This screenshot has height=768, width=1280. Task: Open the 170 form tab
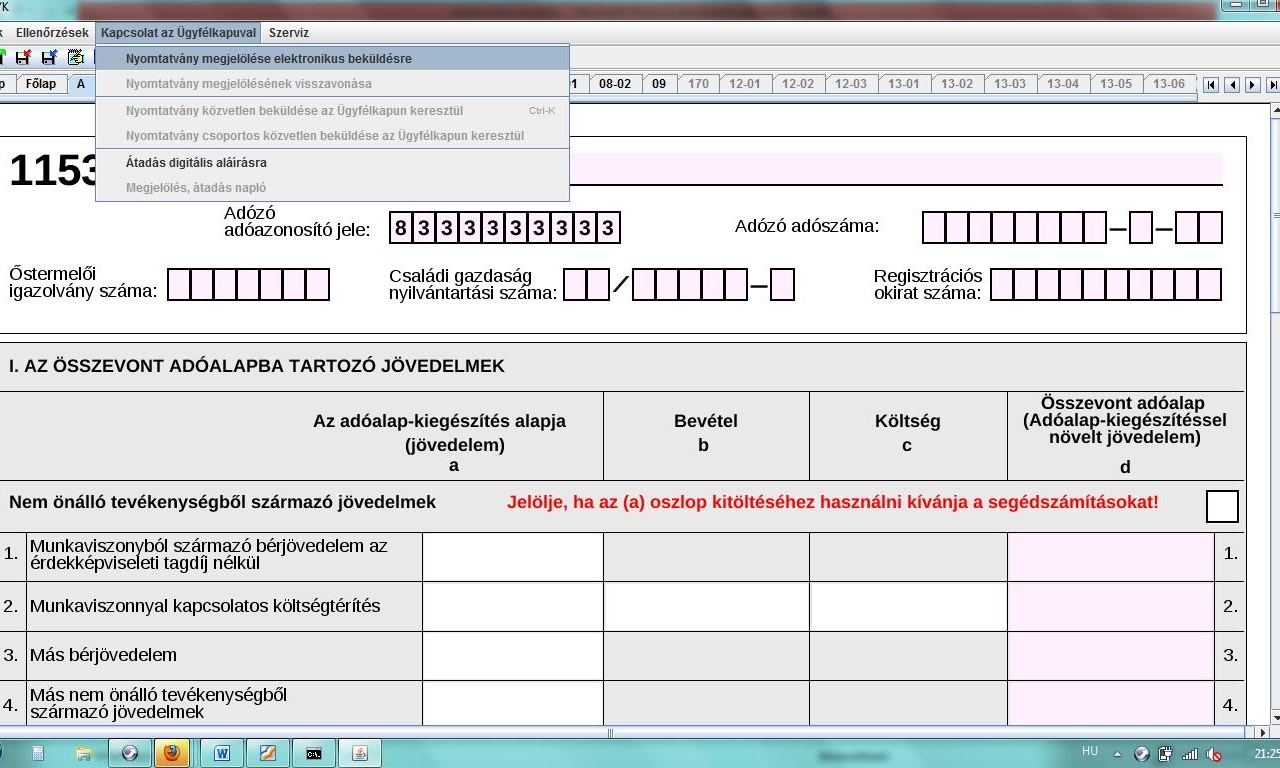click(698, 84)
